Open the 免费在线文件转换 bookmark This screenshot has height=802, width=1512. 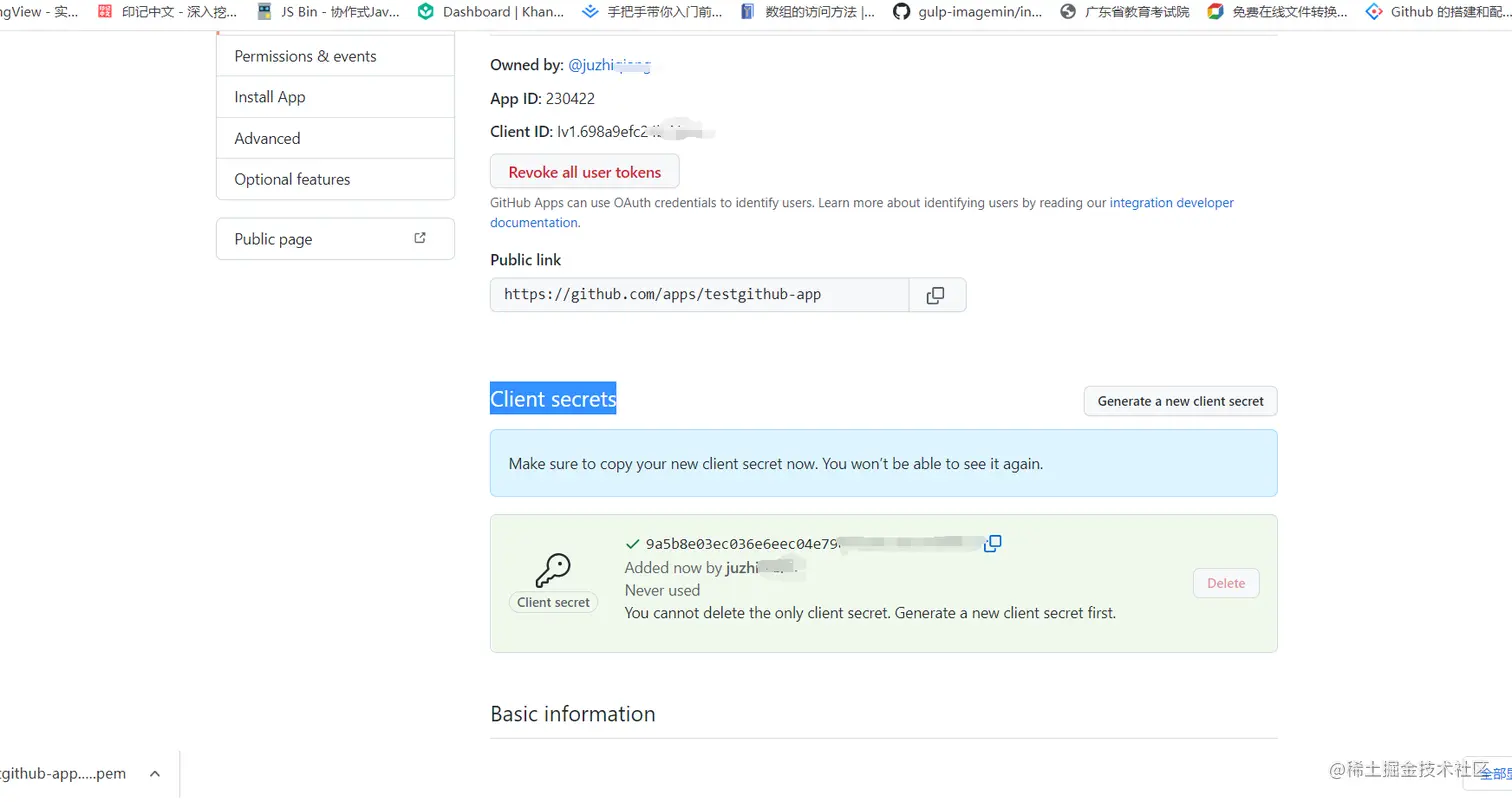[x=1278, y=12]
